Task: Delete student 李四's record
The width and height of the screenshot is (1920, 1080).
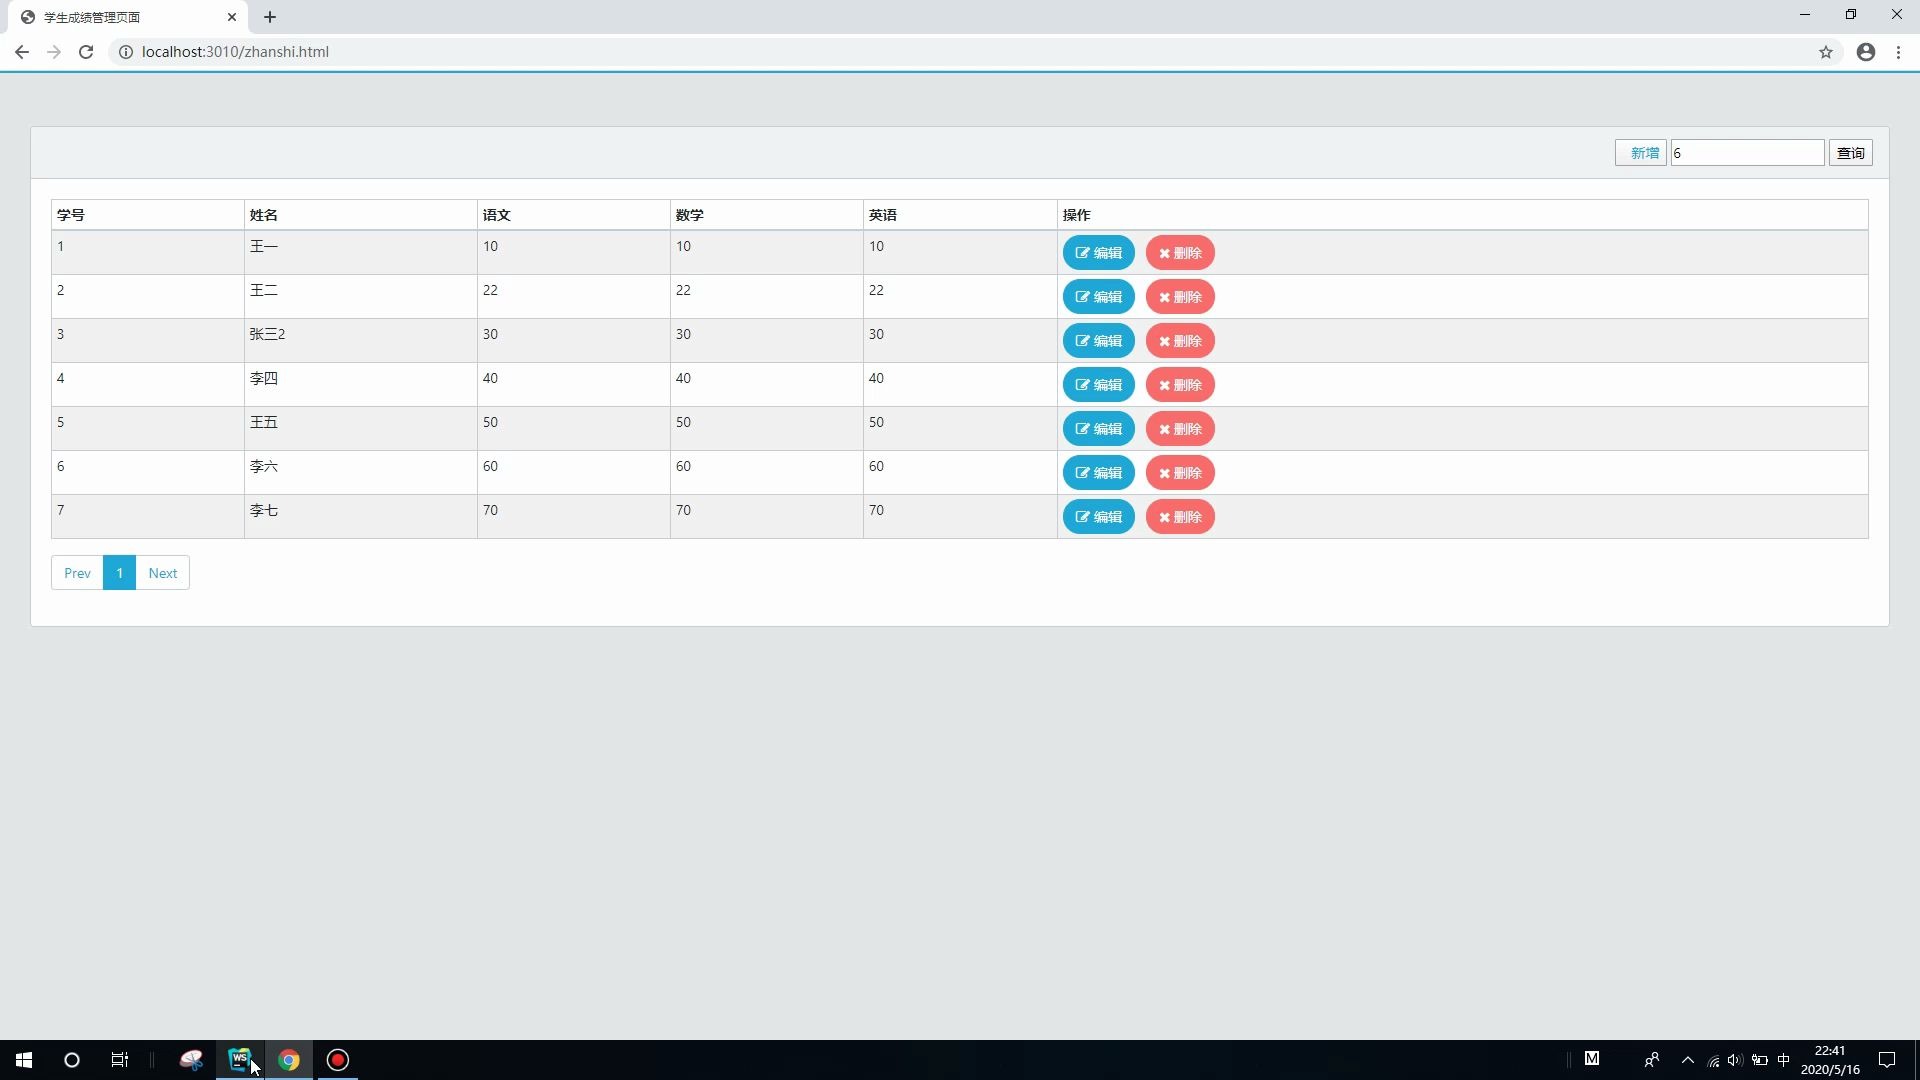Action: point(1180,385)
